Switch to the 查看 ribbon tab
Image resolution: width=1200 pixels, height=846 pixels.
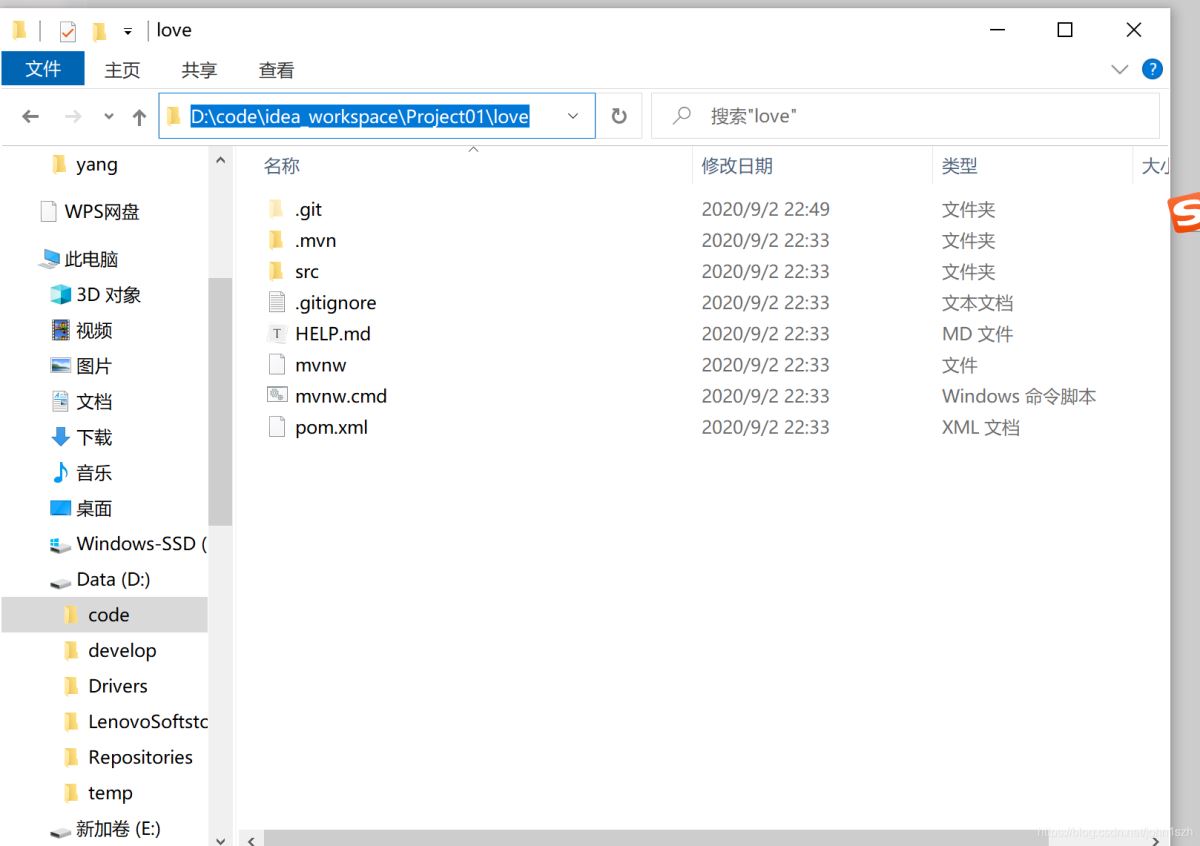275,69
